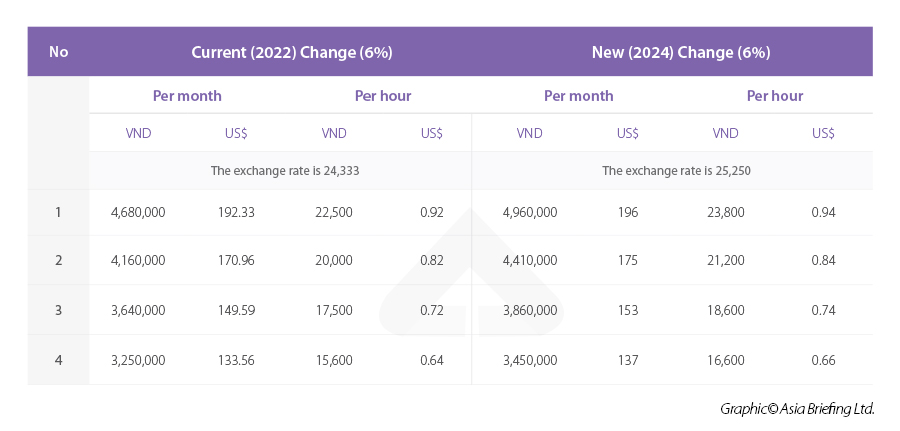900x431 pixels.
Task: Click the "No" column header
Action: coord(58,52)
